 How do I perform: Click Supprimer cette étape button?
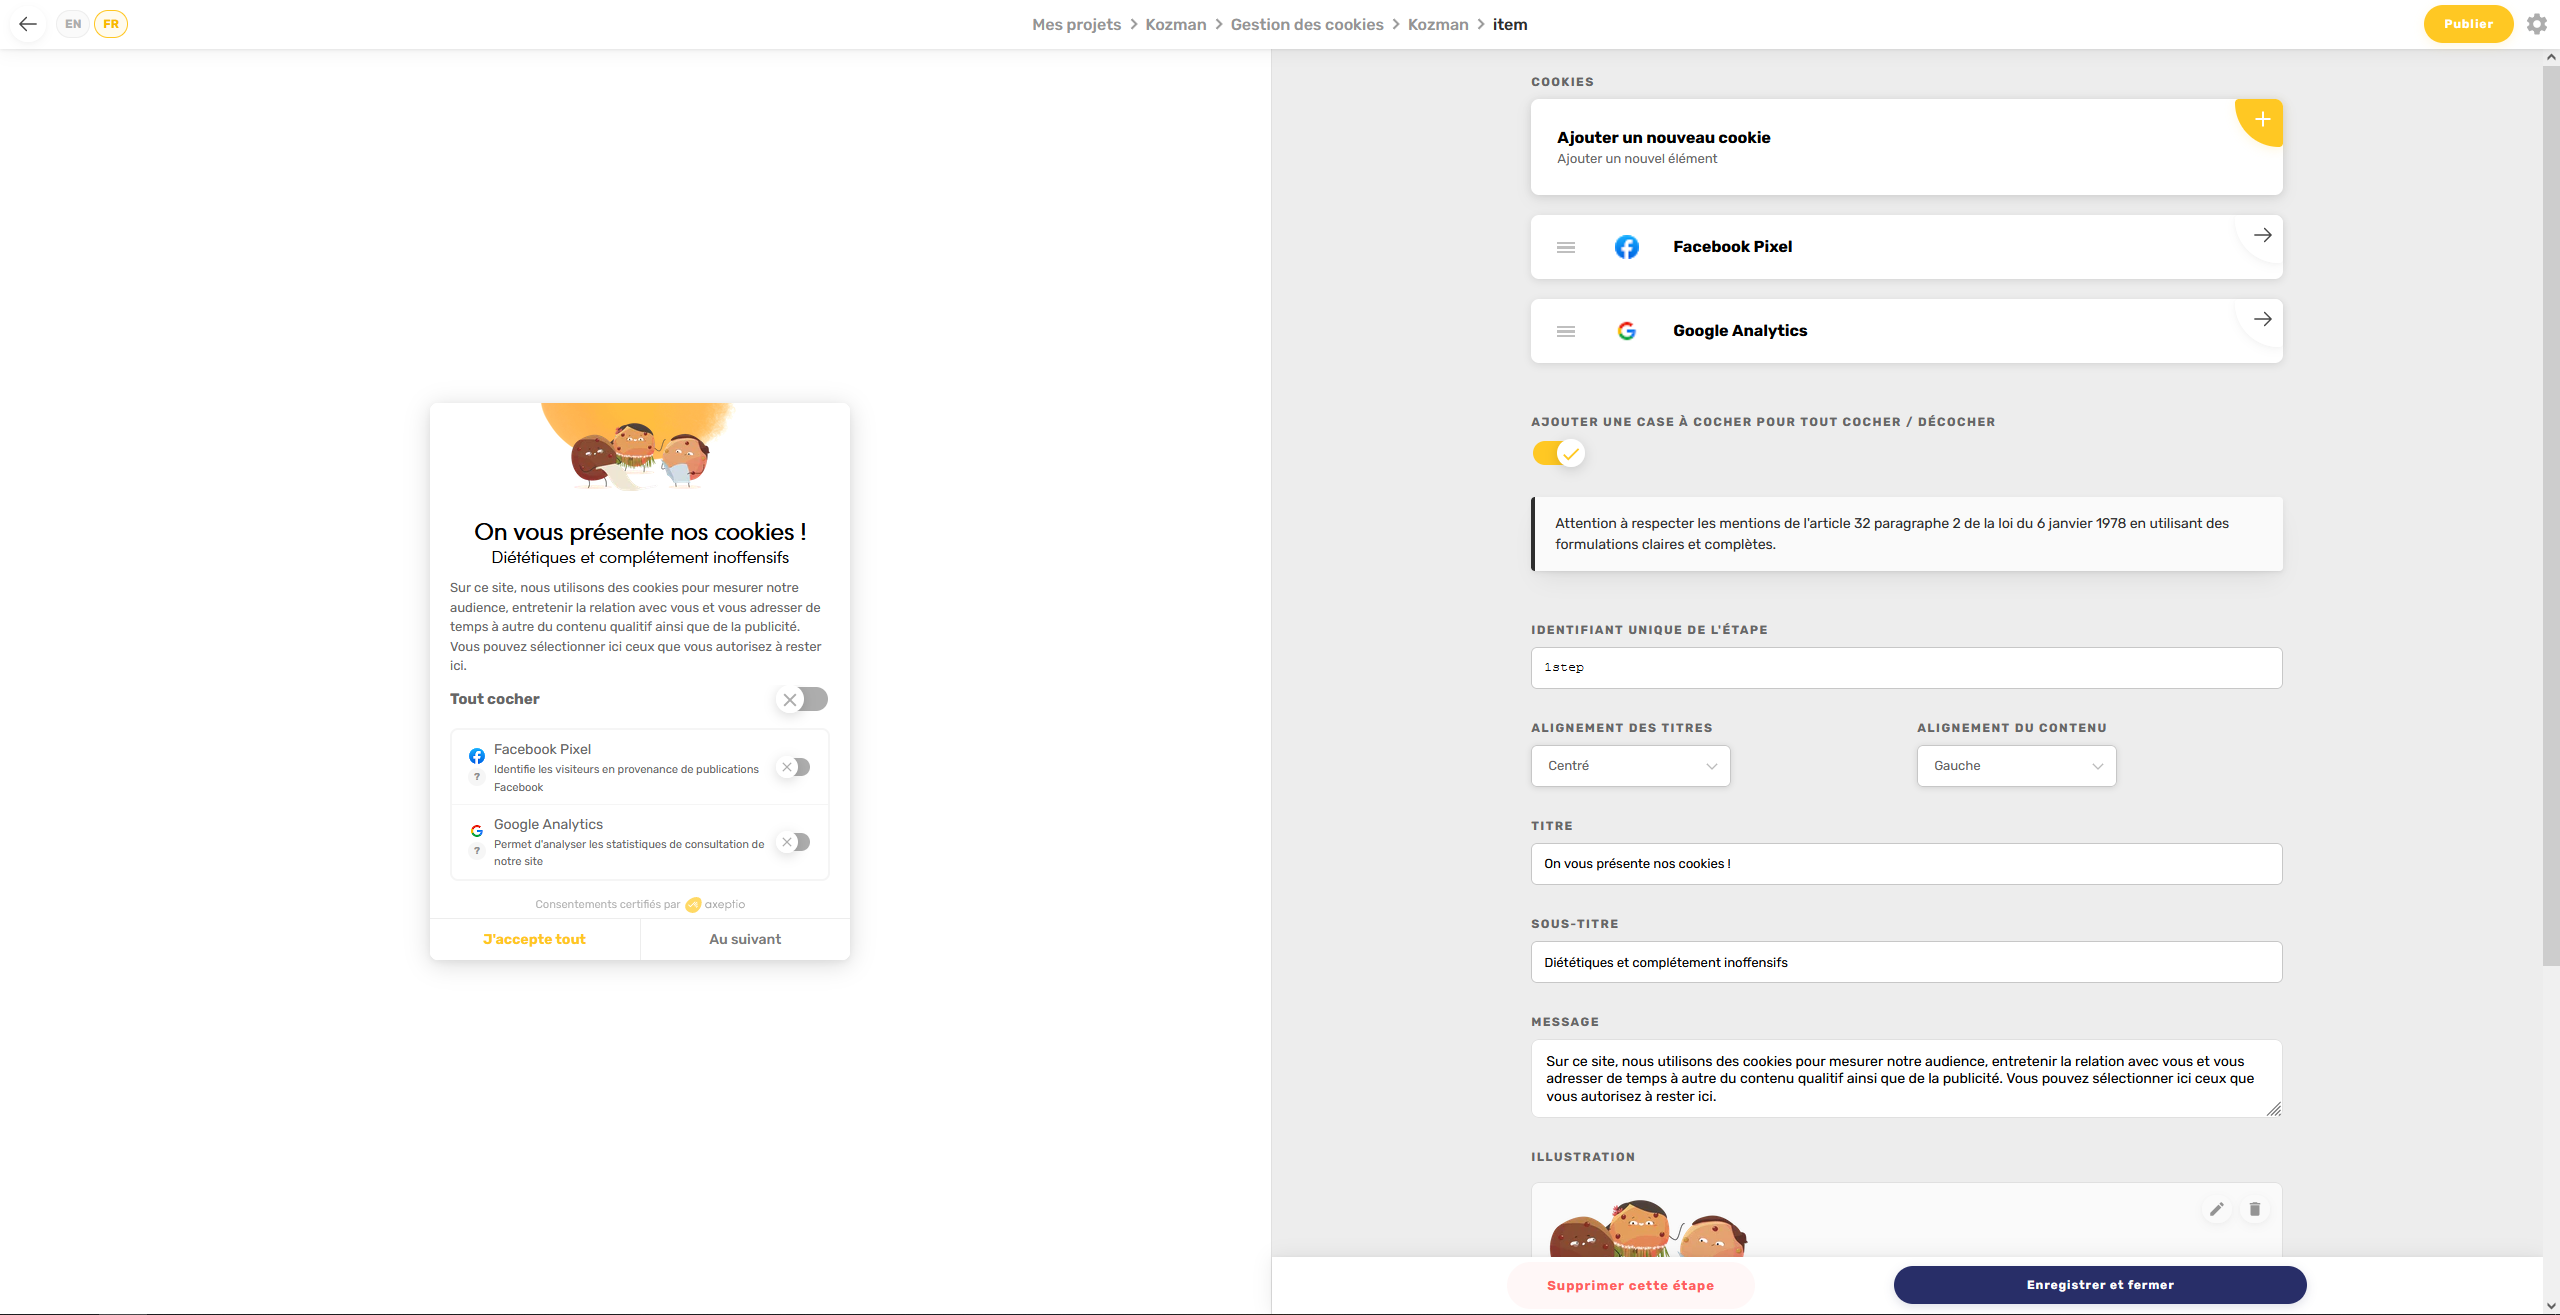point(1630,1286)
